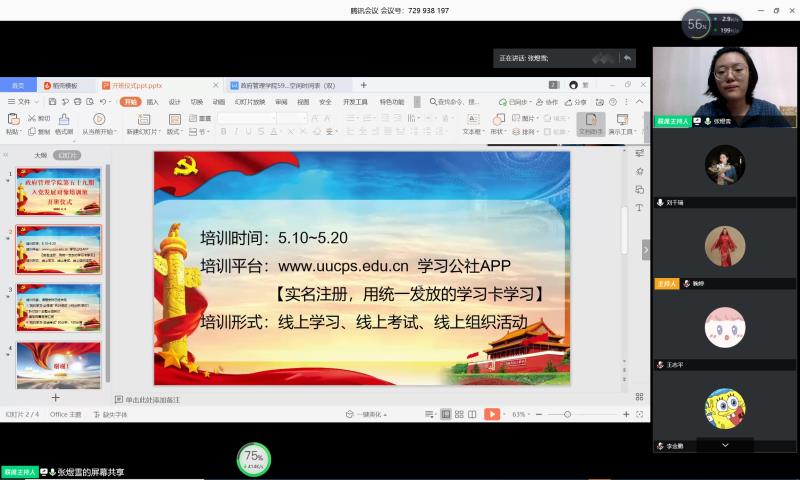Open the Shapes (形状) tool
800x480 pixels.
point(497,120)
